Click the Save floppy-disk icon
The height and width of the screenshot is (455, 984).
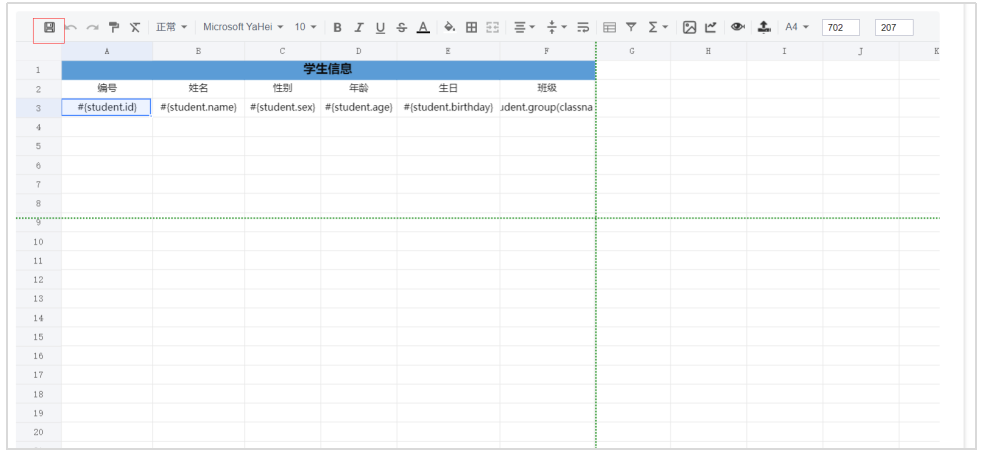[49, 27]
